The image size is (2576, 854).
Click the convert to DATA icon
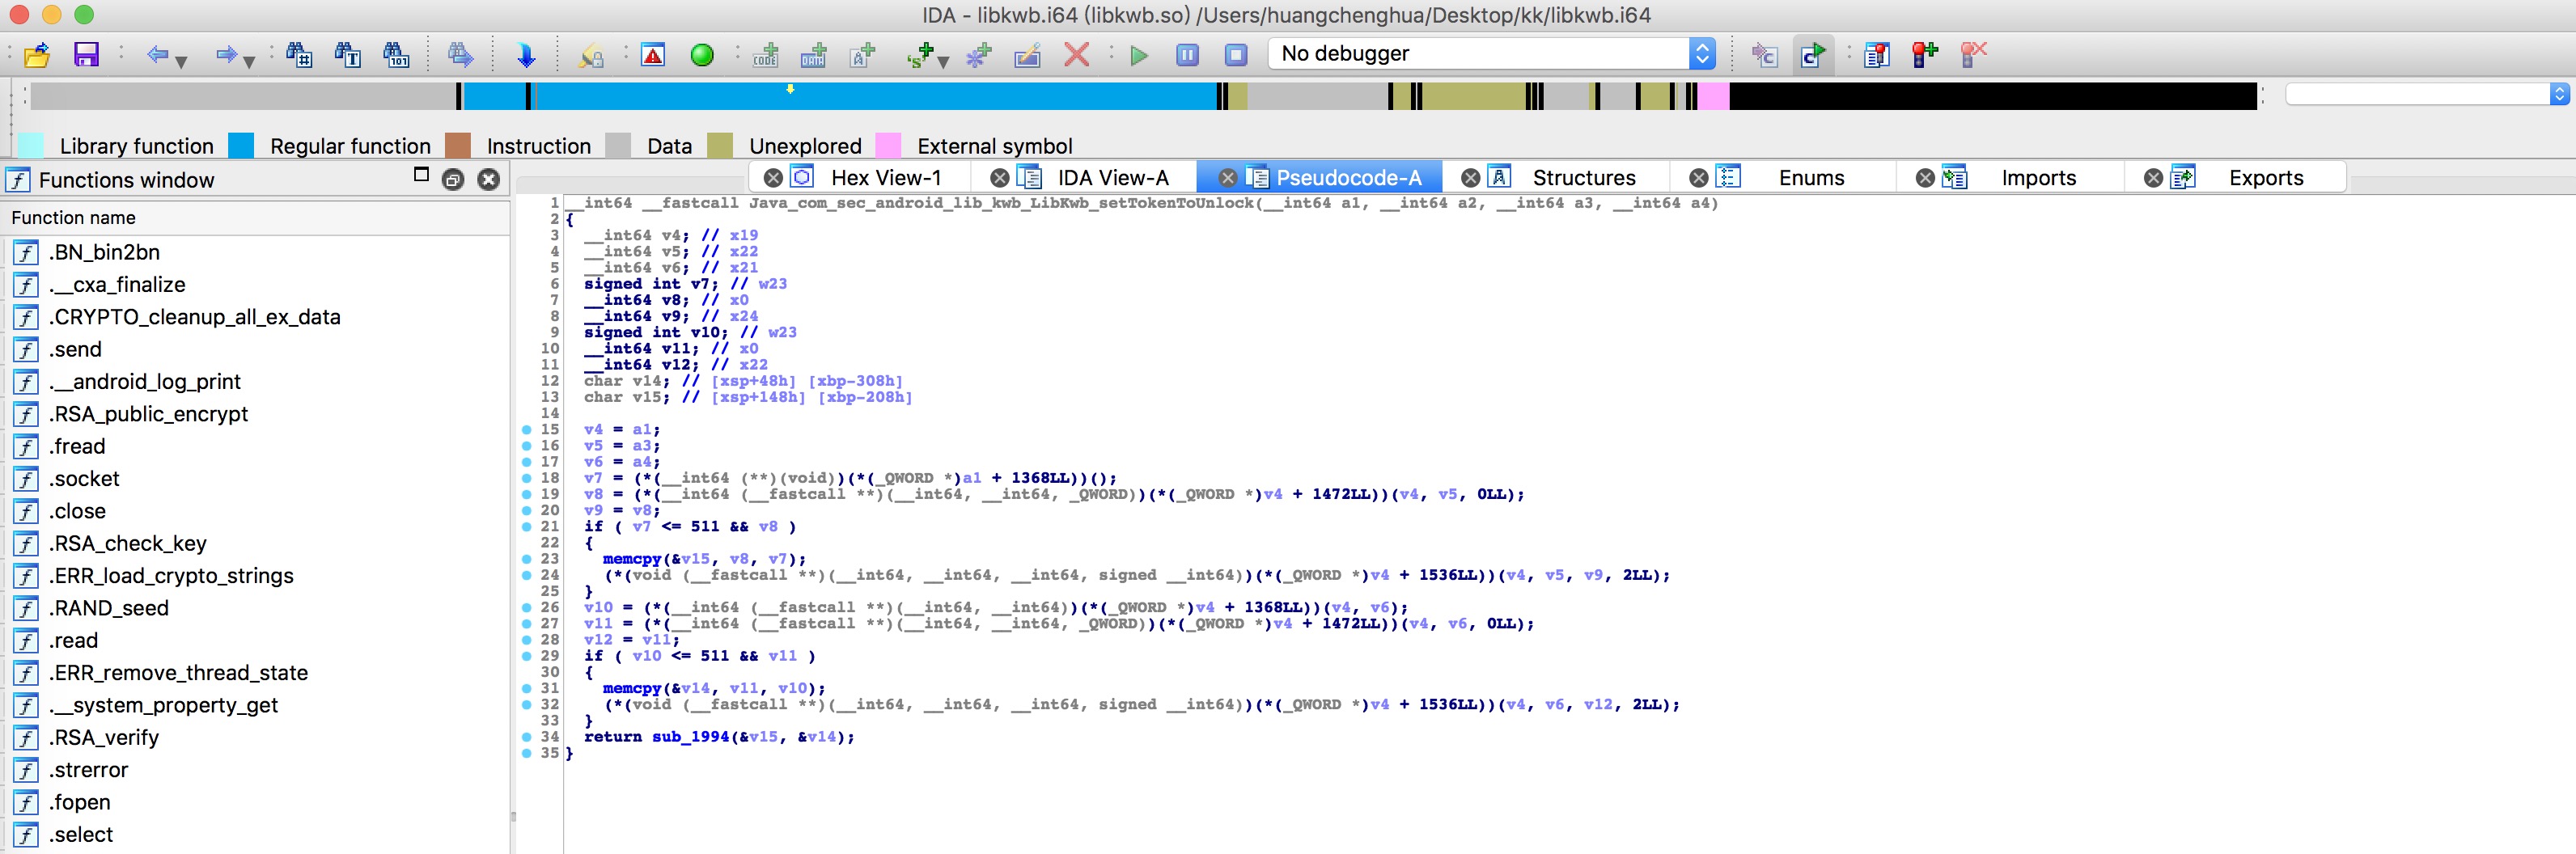(x=814, y=54)
